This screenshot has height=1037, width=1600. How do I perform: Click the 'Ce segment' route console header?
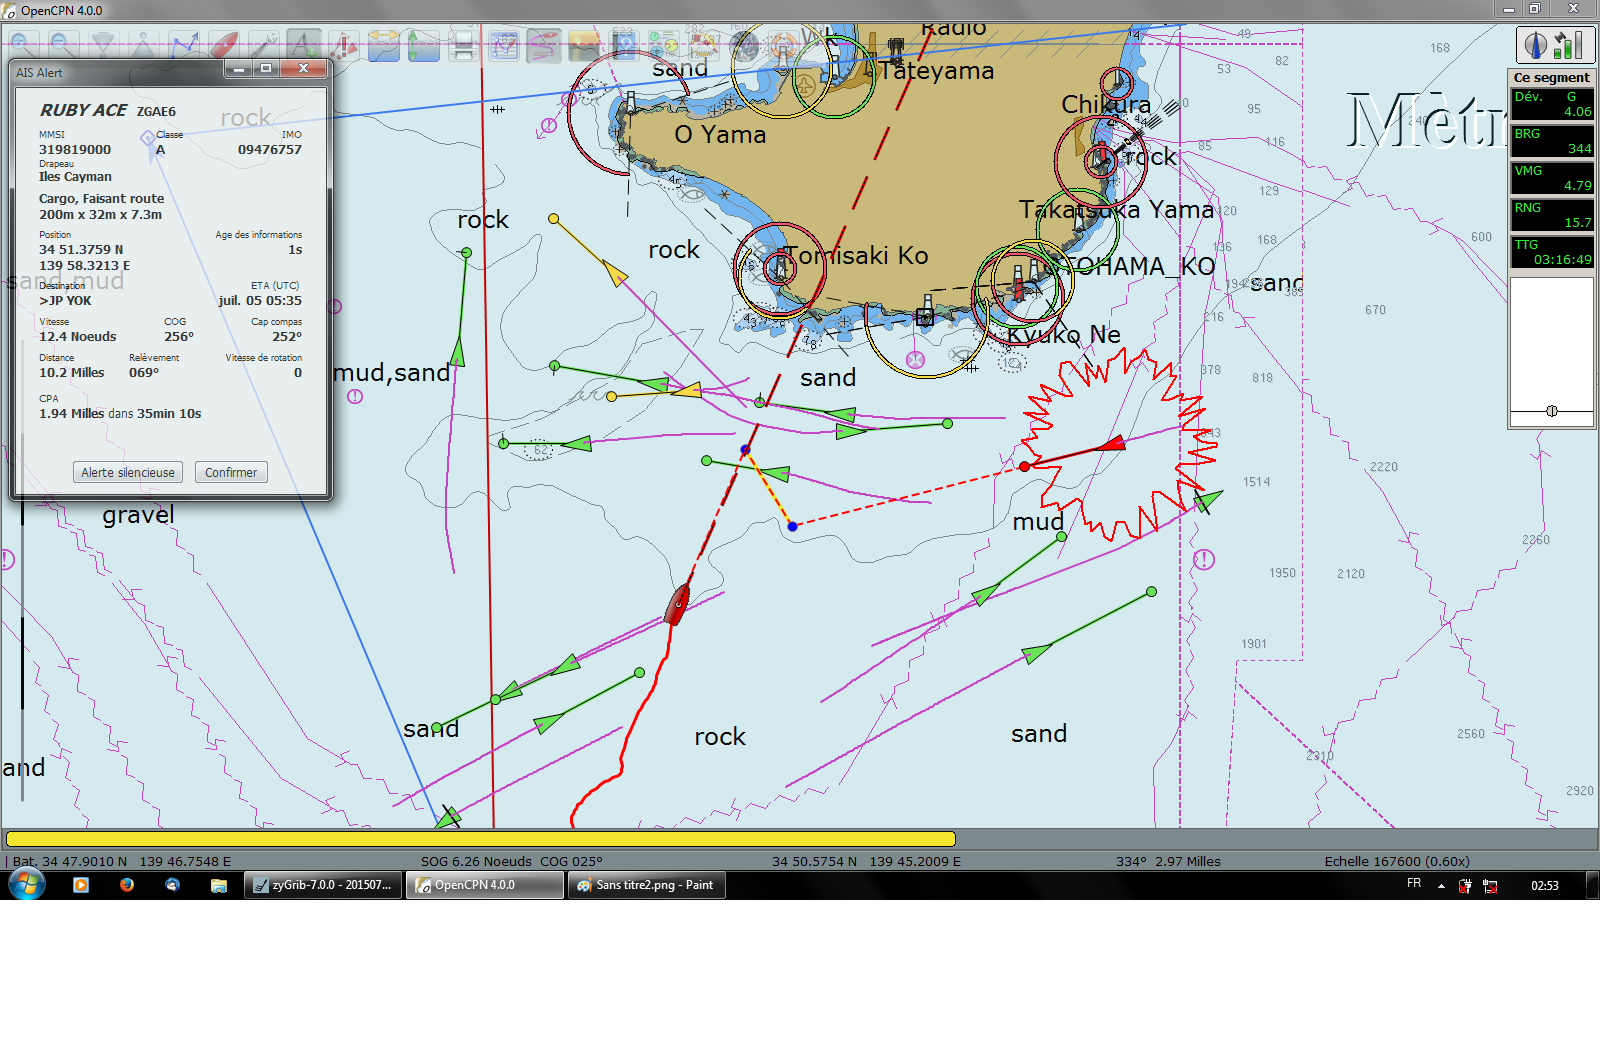(1551, 77)
